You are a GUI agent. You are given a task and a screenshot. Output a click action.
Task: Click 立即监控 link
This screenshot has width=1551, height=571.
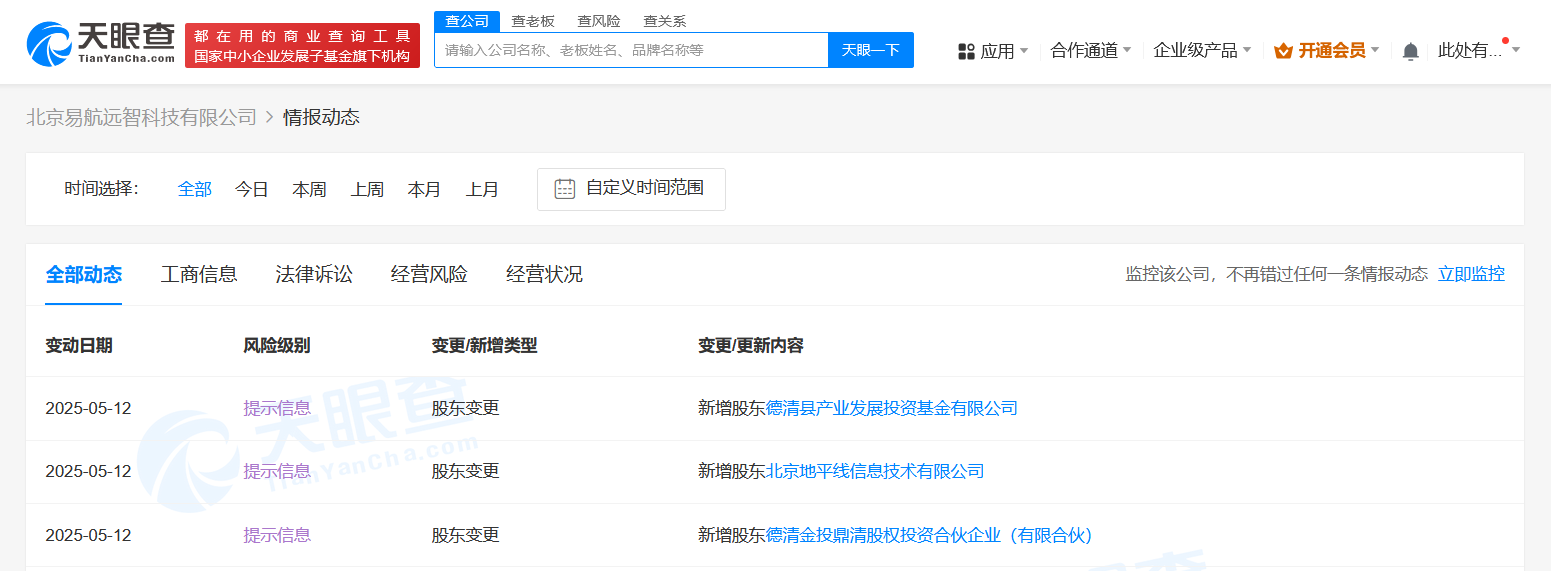click(1471, 274)
